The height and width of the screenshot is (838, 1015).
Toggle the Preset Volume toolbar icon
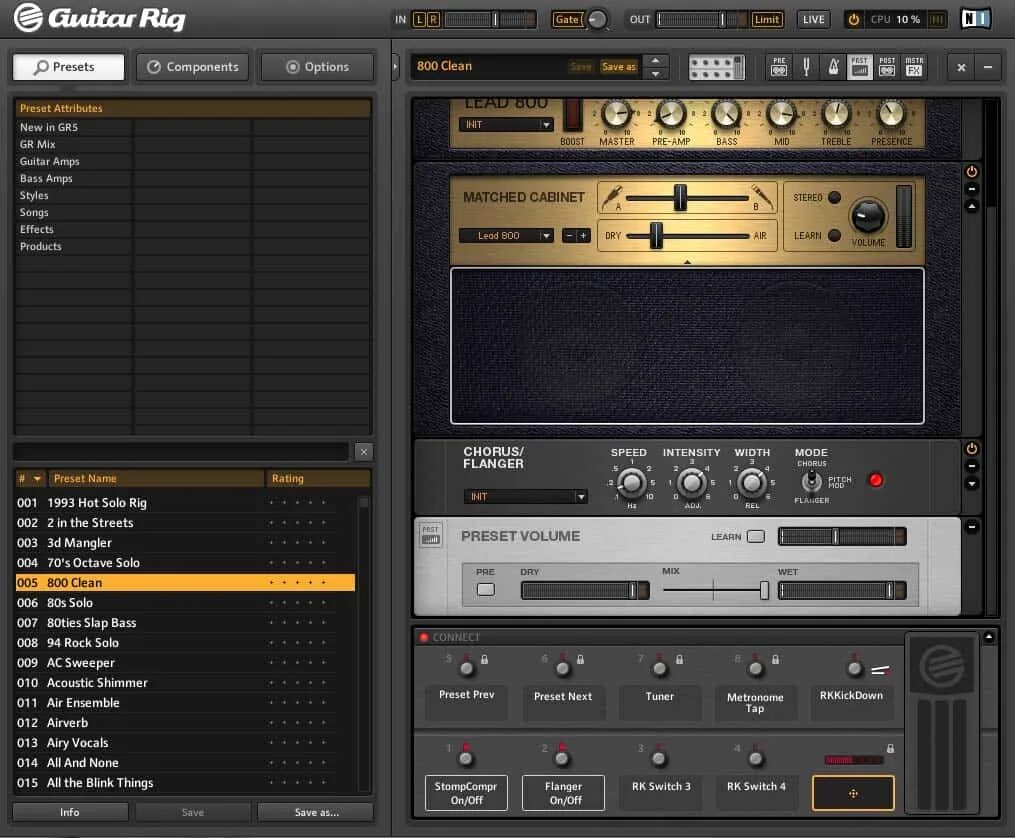point(860,67)
